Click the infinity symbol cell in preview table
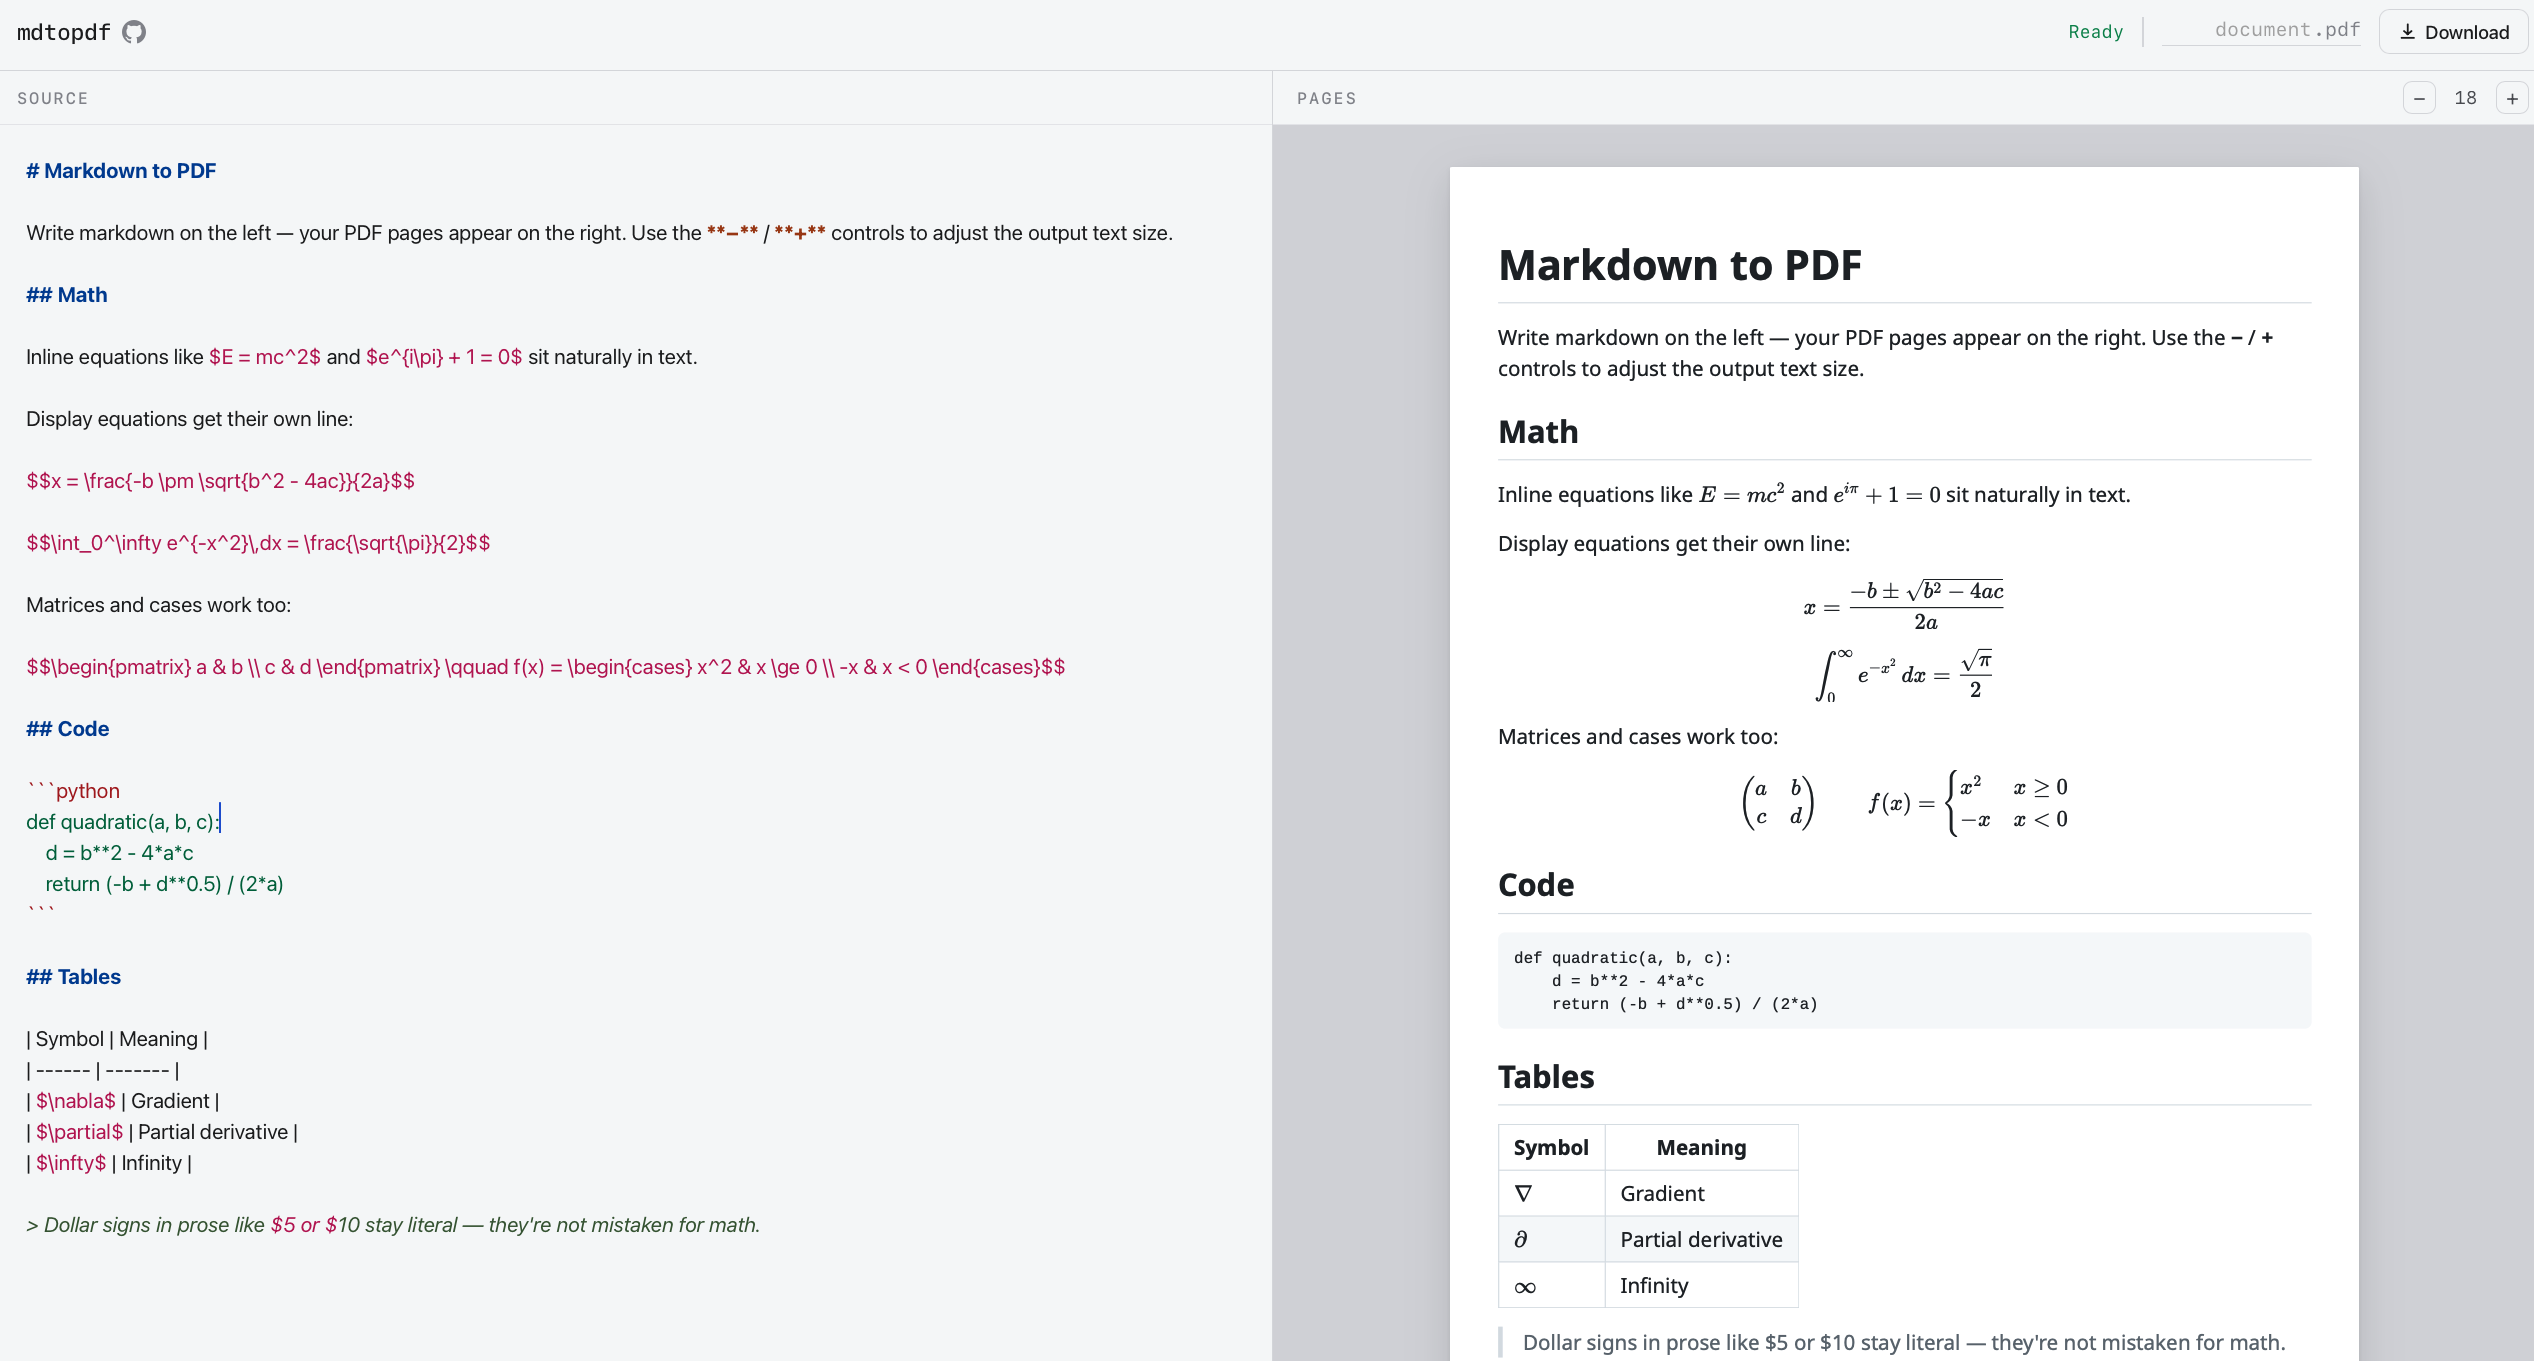The width and height of the screenshot is (2534, 1361). coord(1551,1285)
